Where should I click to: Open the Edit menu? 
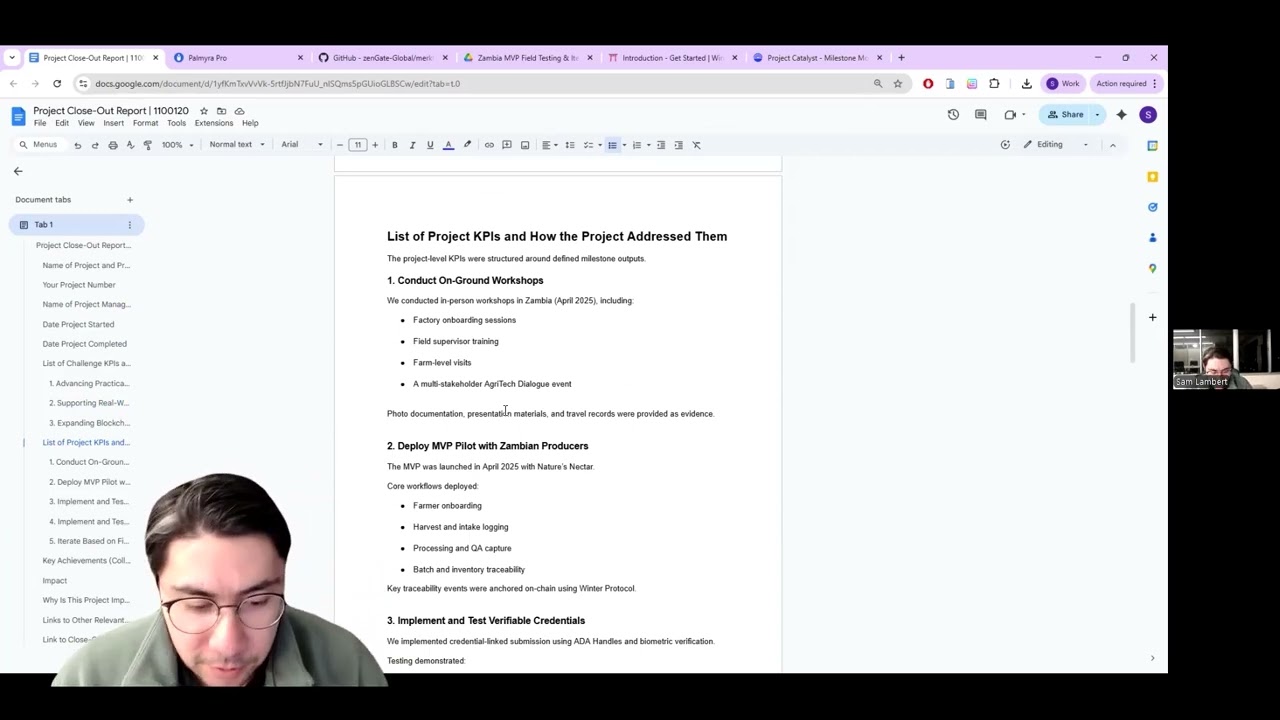point(62,123)
